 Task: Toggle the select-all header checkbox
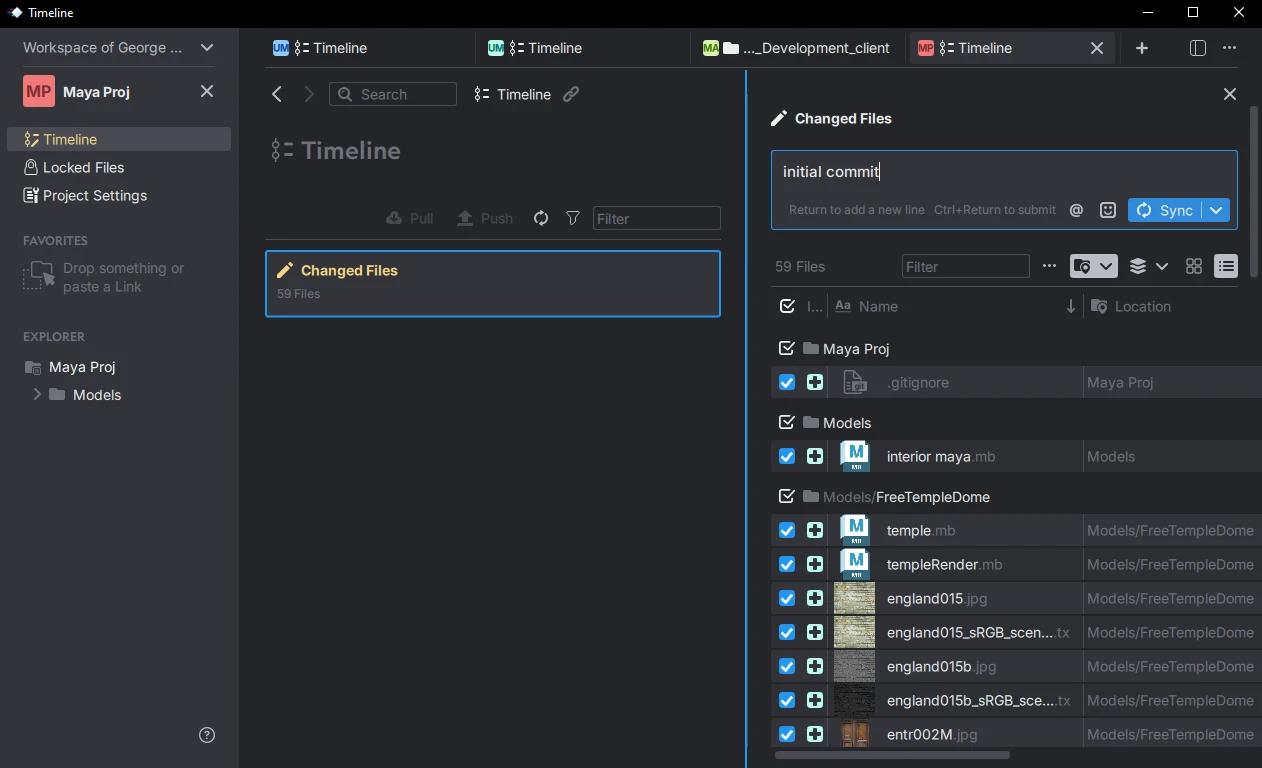point(787,306)
